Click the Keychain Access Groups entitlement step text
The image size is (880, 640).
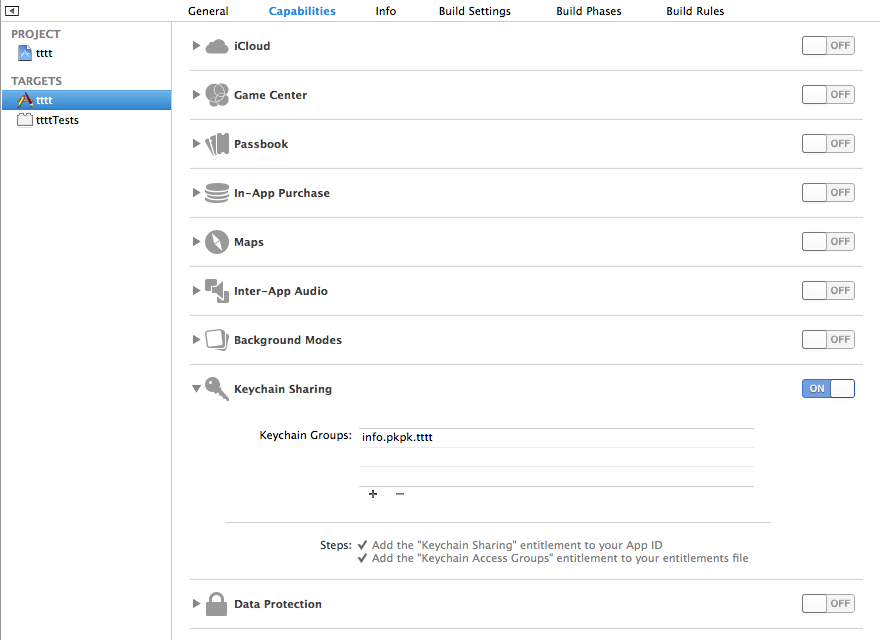tap(560, 559)
